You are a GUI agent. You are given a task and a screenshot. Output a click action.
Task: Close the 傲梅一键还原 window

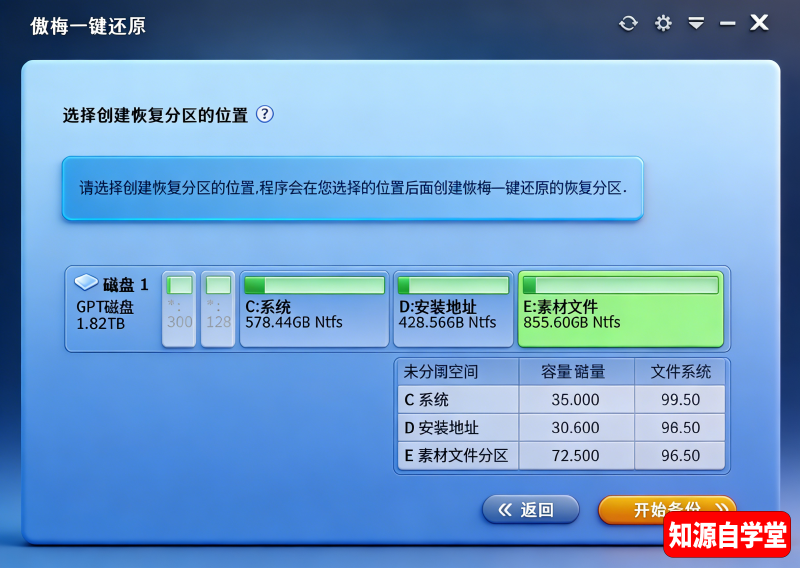[760, 22]
